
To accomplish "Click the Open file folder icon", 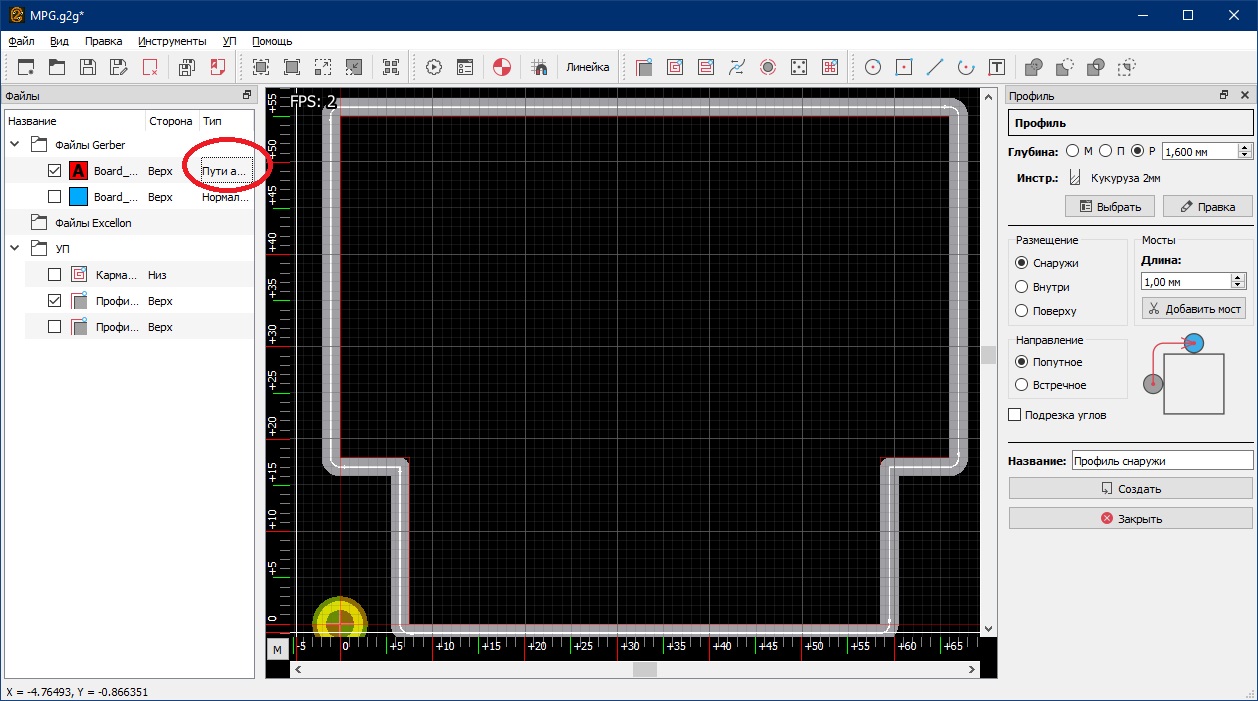I will 57,67.
